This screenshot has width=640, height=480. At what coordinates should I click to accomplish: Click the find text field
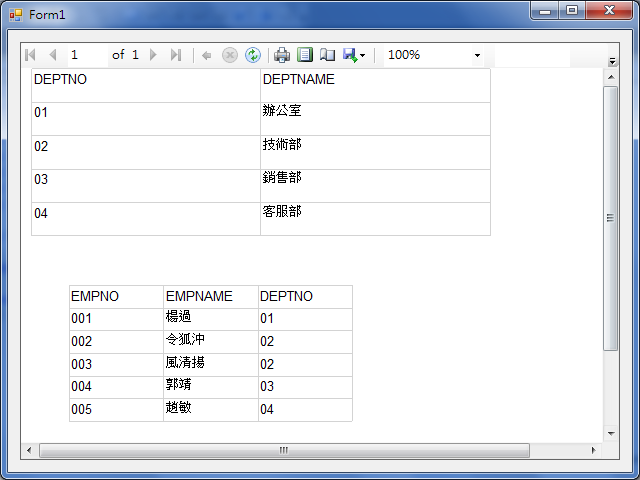(532, 56)
